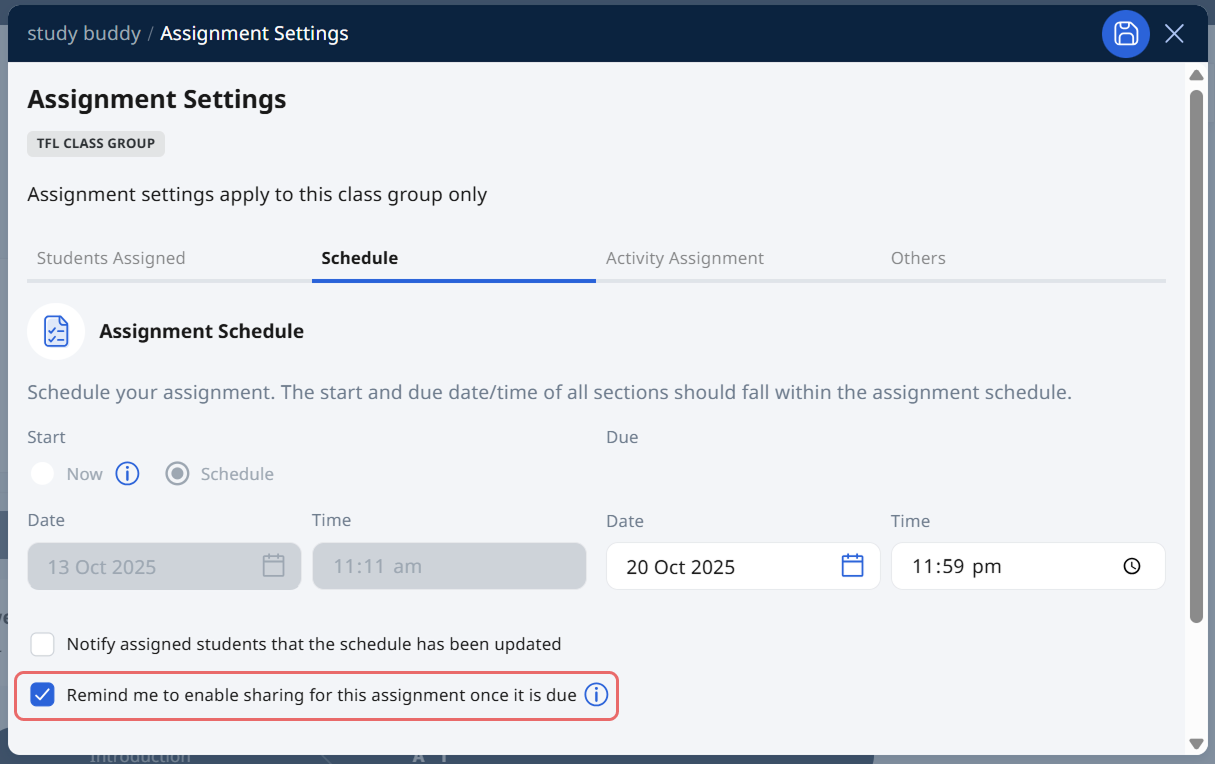Open the Activity Assignment tab
This screenshot has height=764, width=1215.
coord(684,258)
